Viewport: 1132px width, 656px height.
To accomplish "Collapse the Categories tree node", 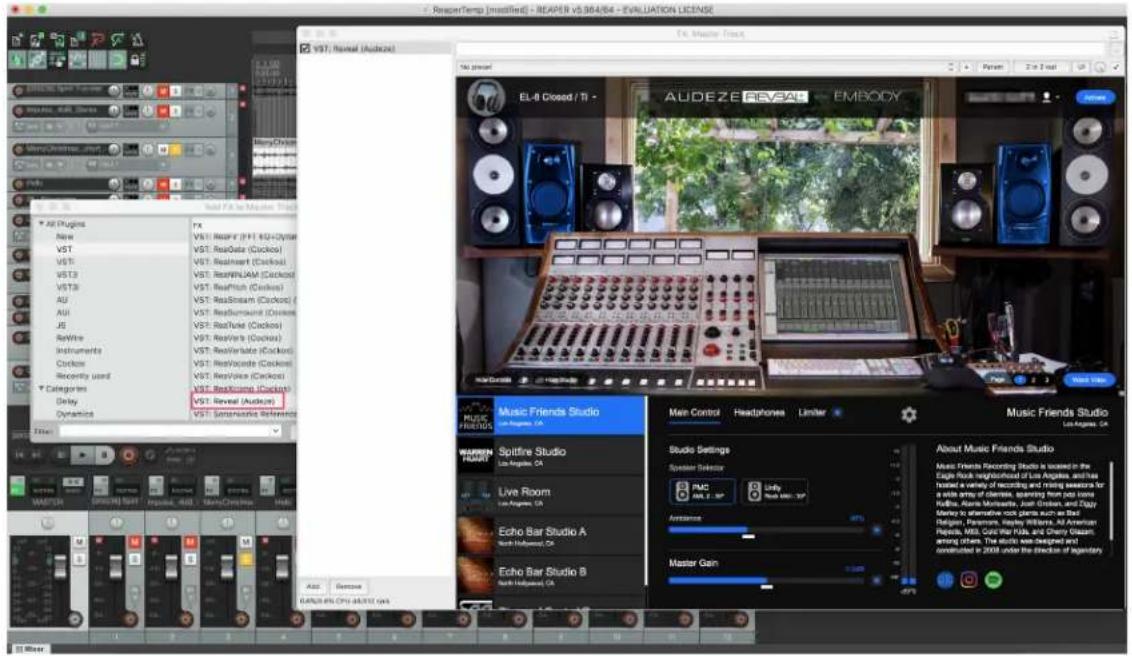I will pos(41,388).
